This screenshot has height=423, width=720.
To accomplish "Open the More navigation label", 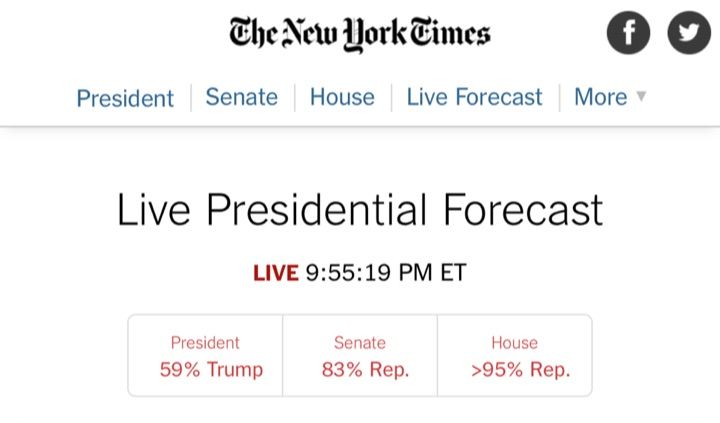I will click(x=600, y=97).
